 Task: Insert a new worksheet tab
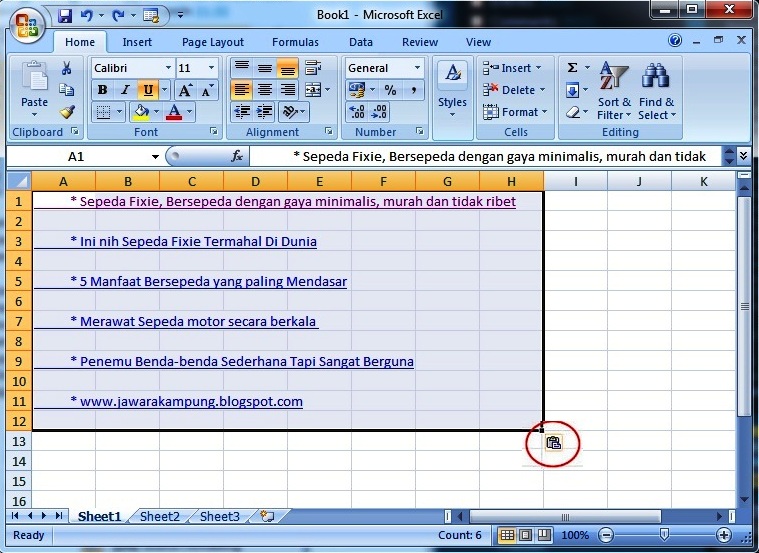click(x=267, y=516)
